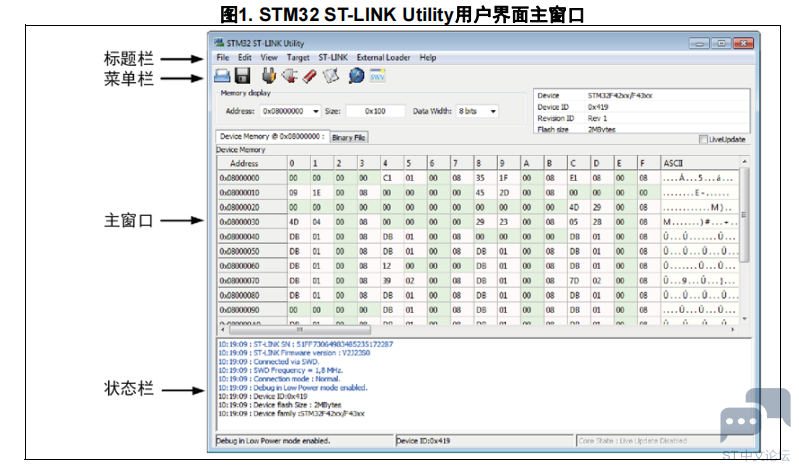Click the ASCII column header

point(700,163)
